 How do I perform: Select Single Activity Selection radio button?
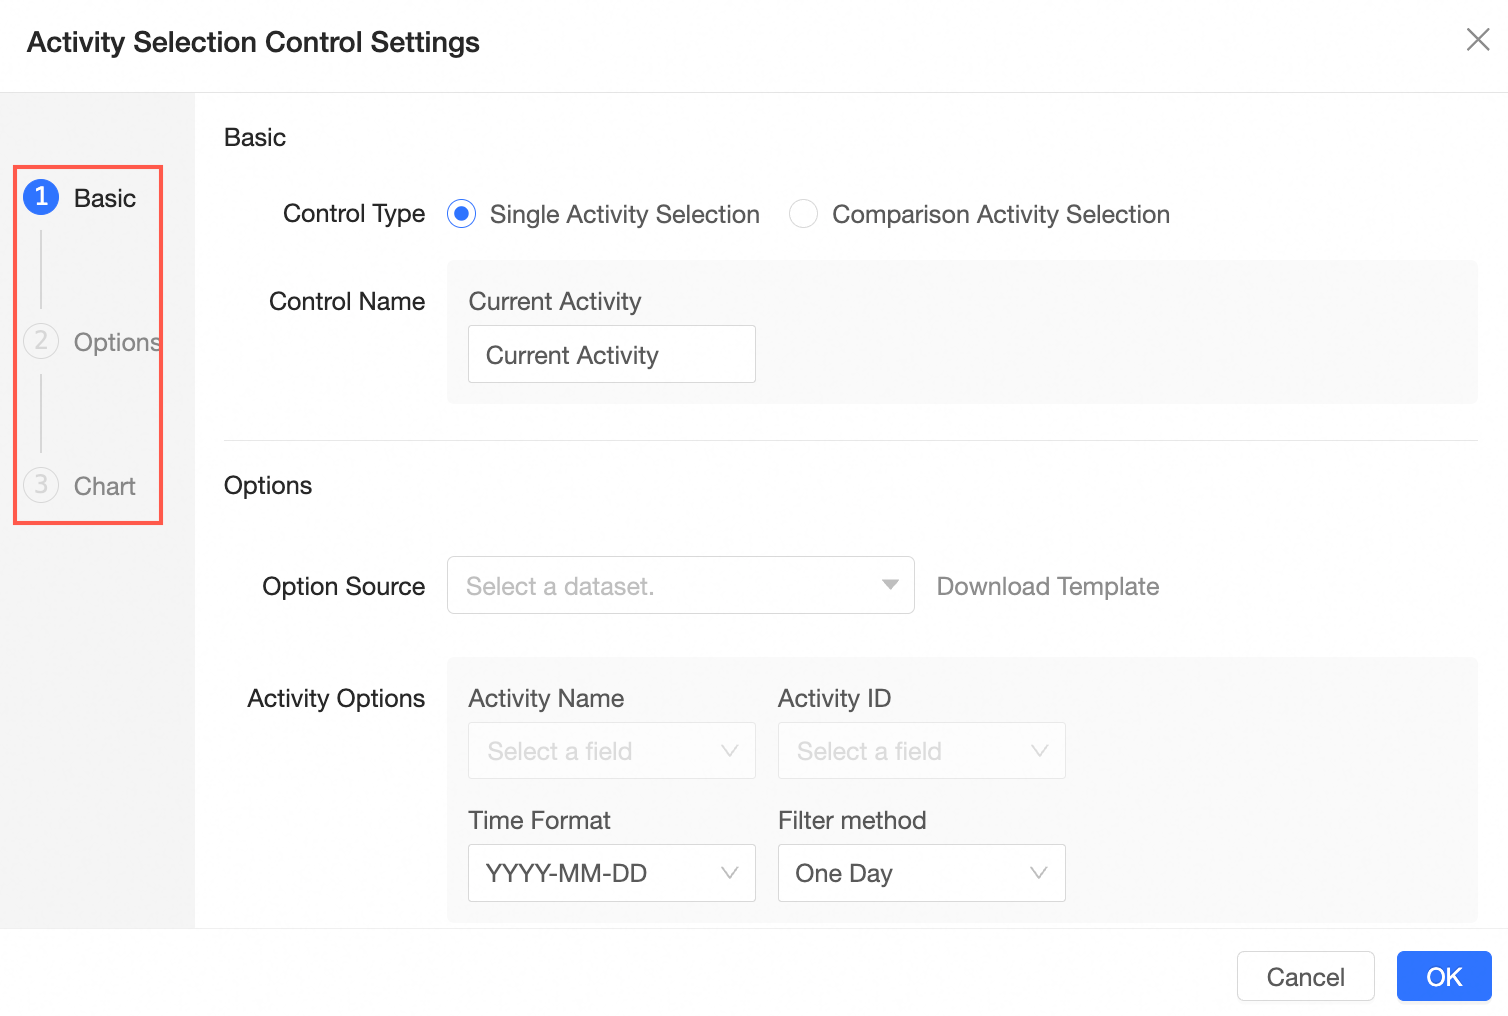(x=461, y=214)
